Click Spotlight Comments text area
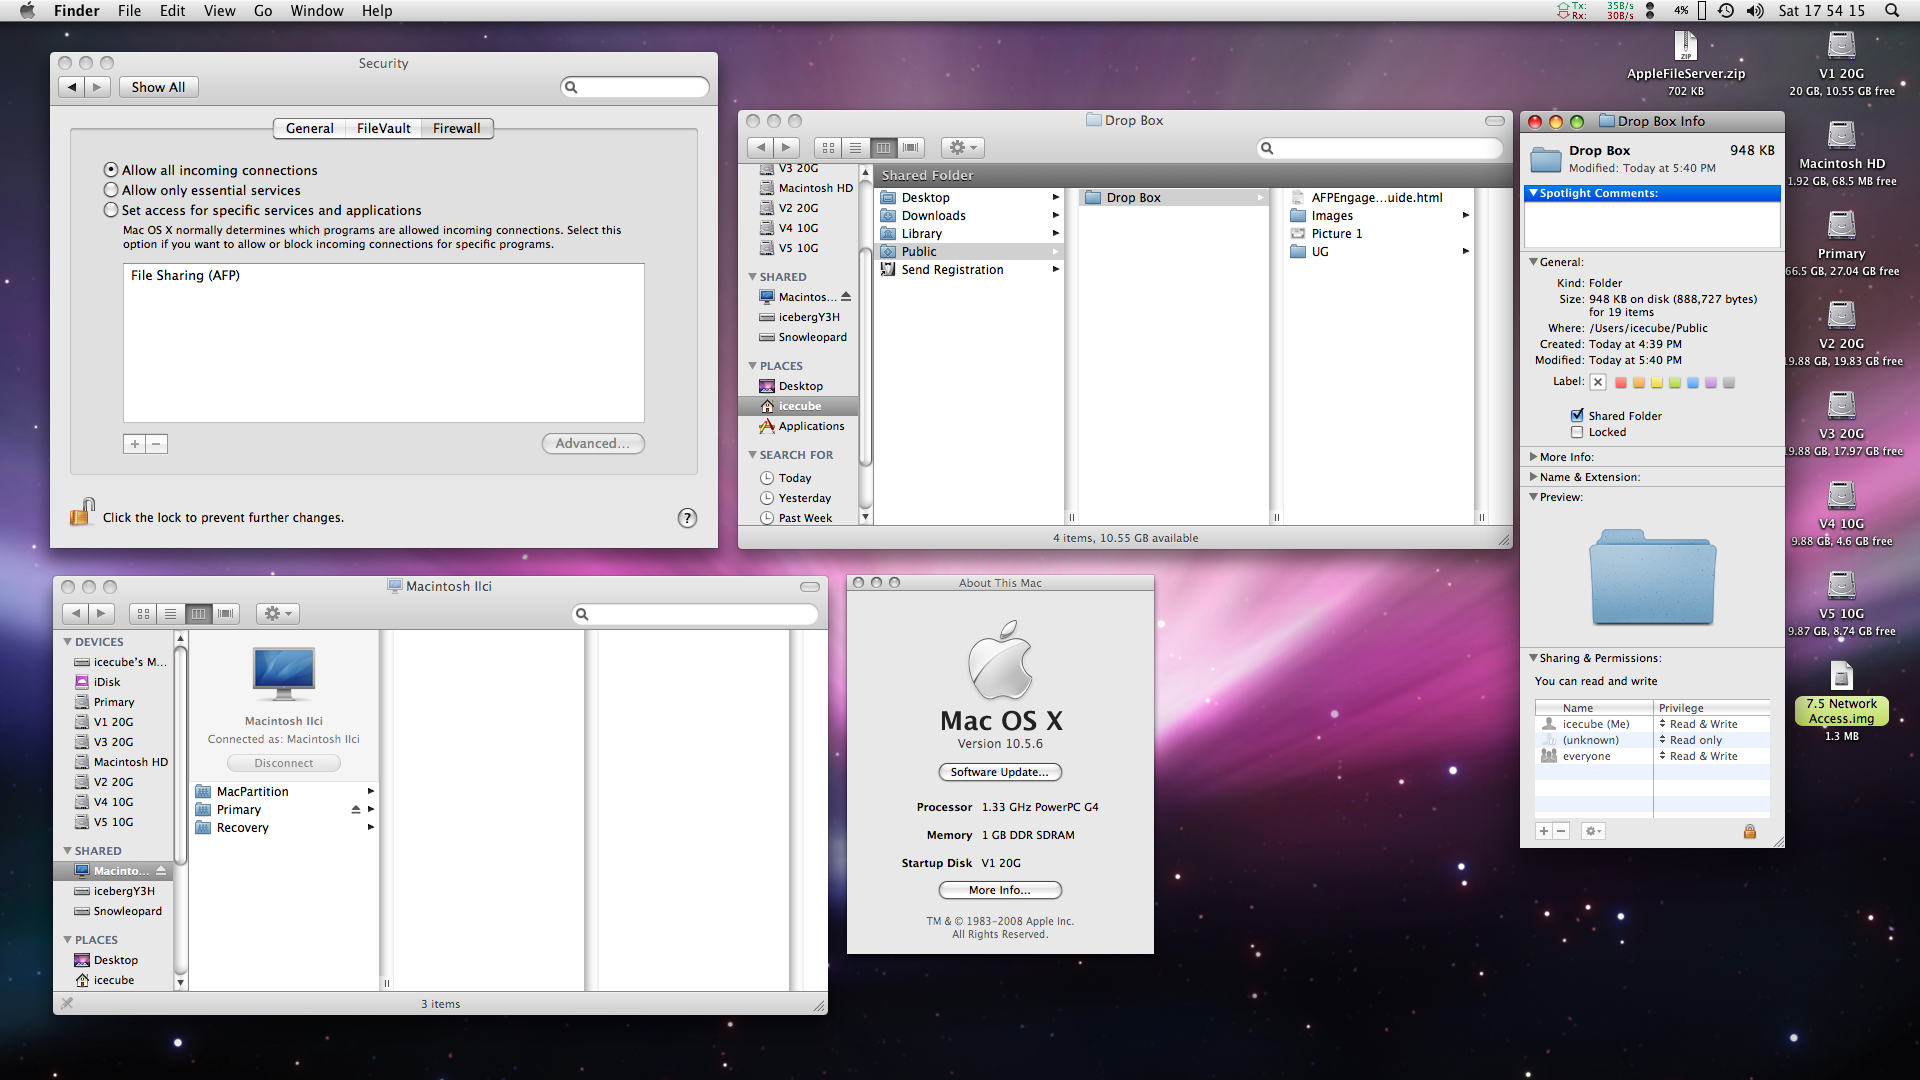1920x1080 pixels. 1652,224
